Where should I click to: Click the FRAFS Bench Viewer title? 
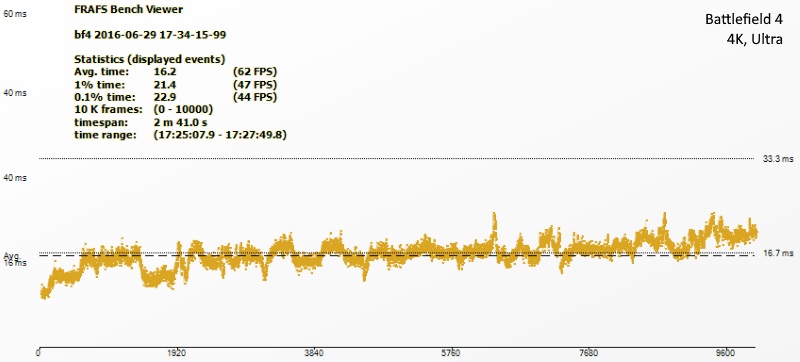(129, 9)
